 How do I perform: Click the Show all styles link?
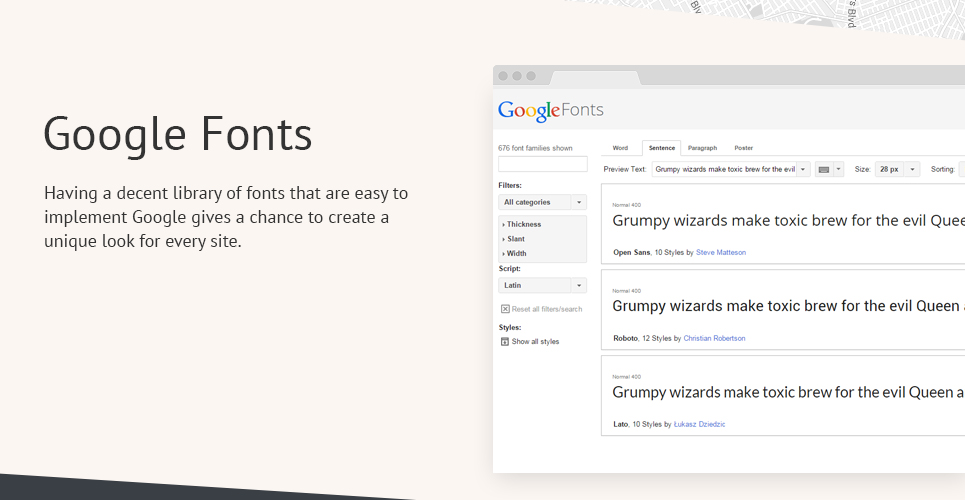[x=535, y=342]
